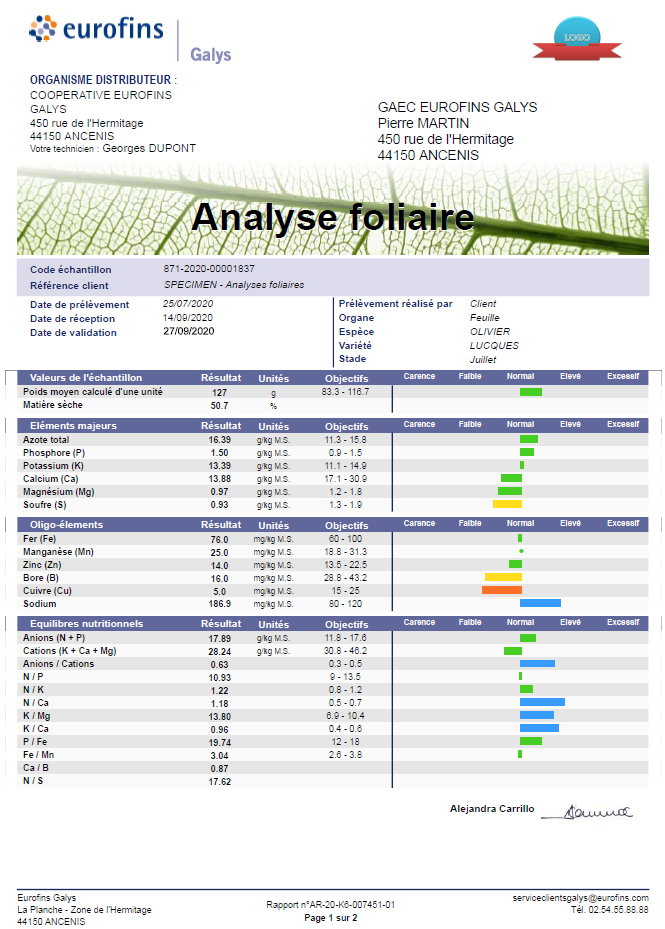Select sample code 871-2020-00001837

(x=209, y=268)
